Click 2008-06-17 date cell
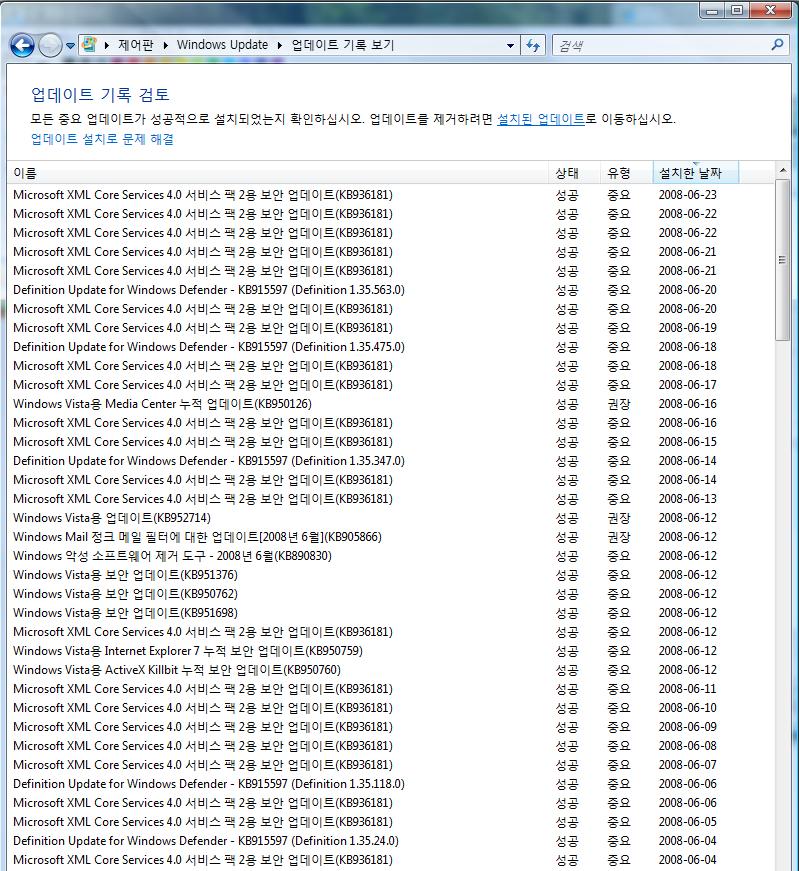 point(688,385)
